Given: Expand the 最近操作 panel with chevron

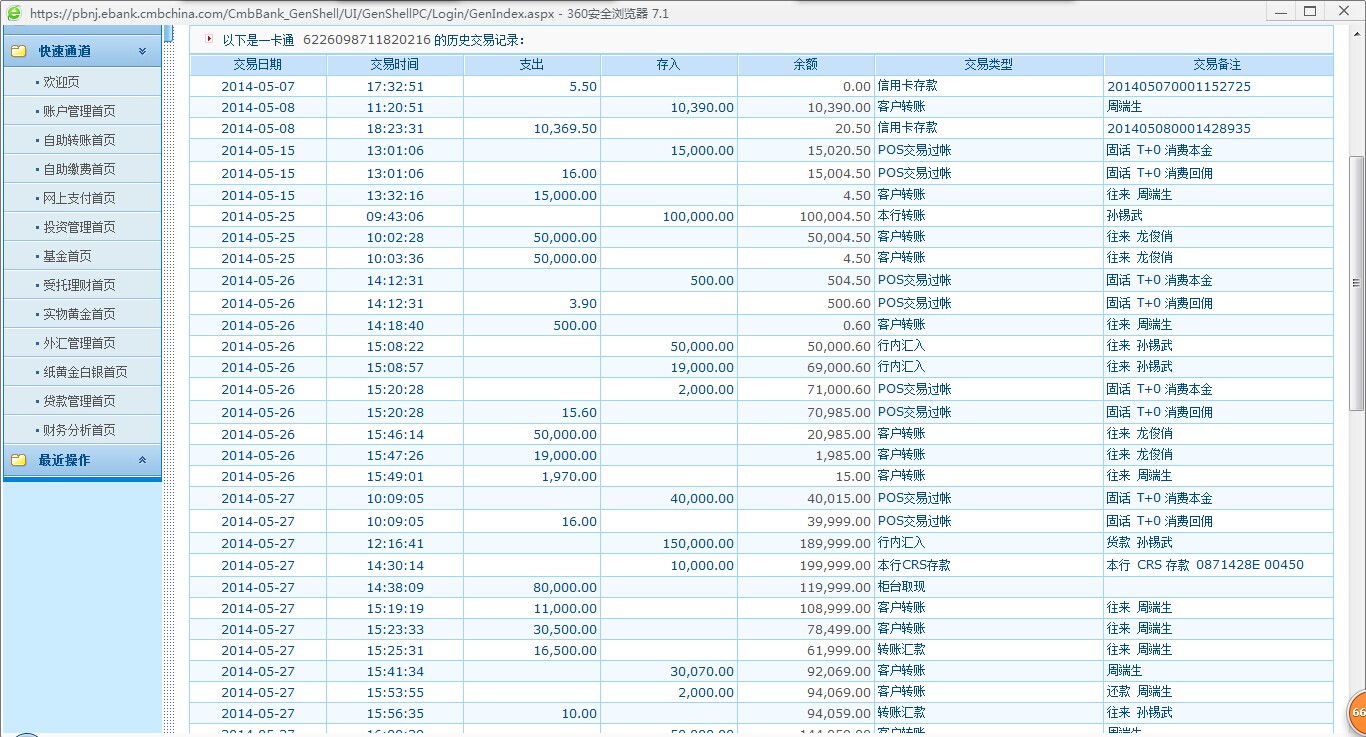Looking at the screenshot, I should (x=142, y=460).
